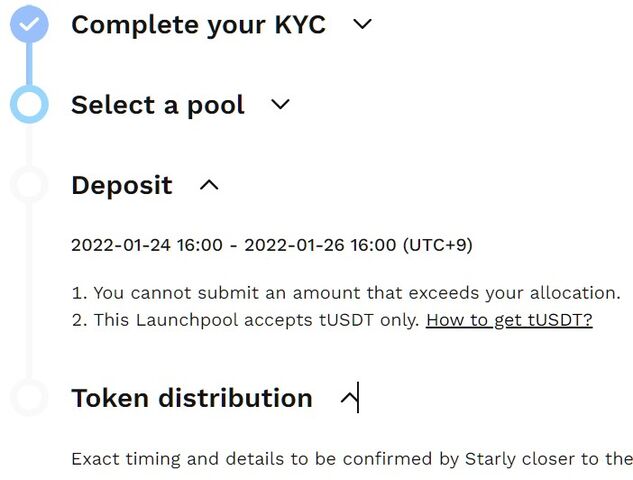Click the Deposit heading
This screenshot has height=480, width=633.
coord(122,185)
